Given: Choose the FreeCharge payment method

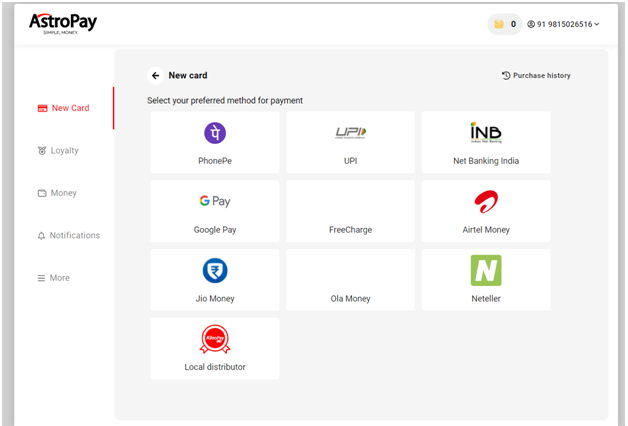Looking at the screenshot, I should pos(350,211).
